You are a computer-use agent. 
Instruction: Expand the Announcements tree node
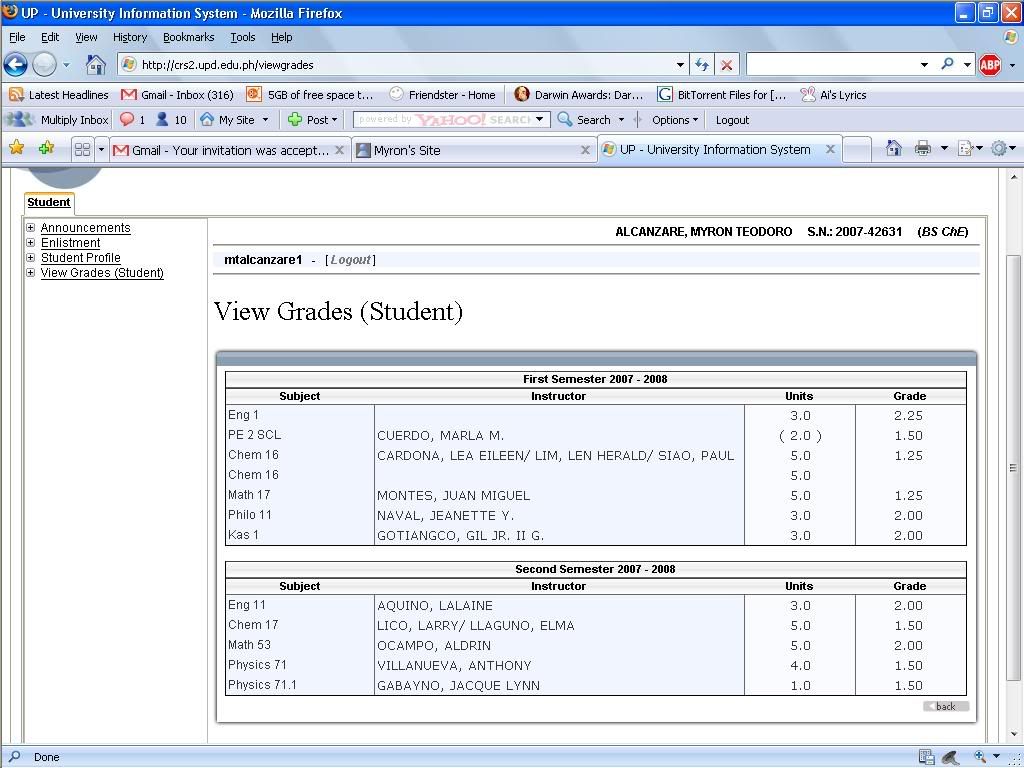click(31, 228)
